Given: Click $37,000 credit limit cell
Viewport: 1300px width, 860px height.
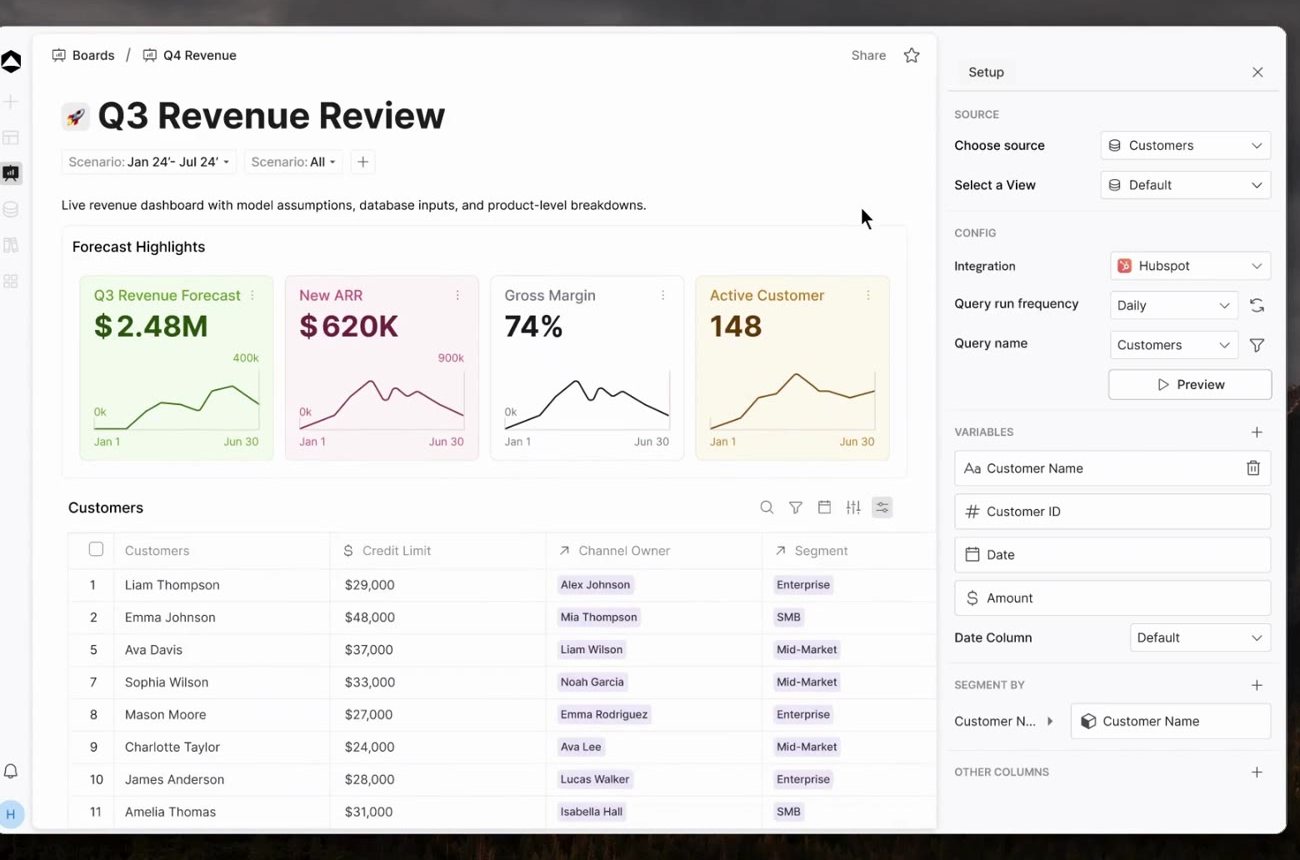Looking at the screenshot, I should point(369,650).
